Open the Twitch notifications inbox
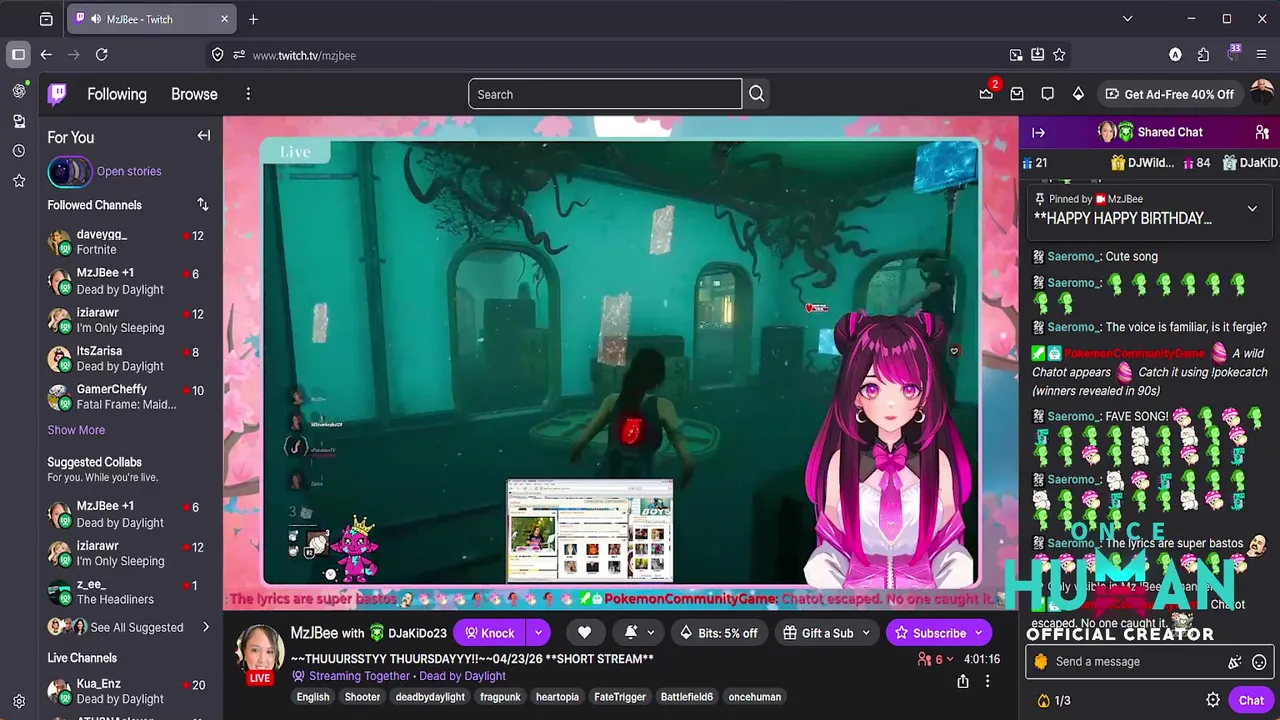 1017,94
